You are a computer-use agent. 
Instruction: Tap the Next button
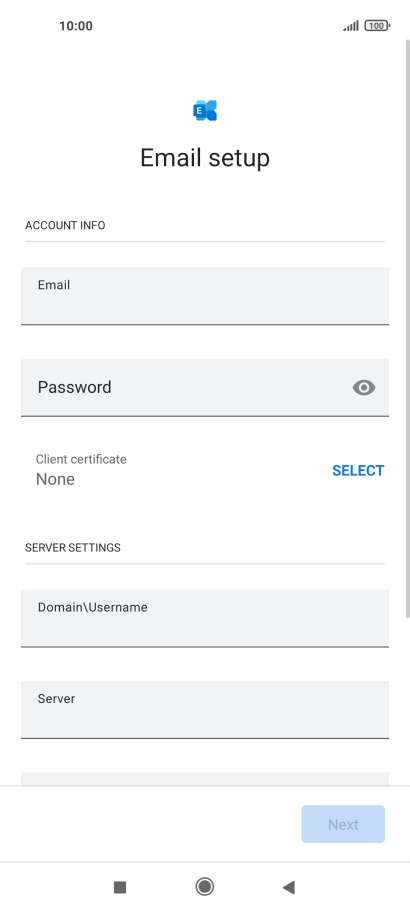pyautogui.click(x=343, y=824)
